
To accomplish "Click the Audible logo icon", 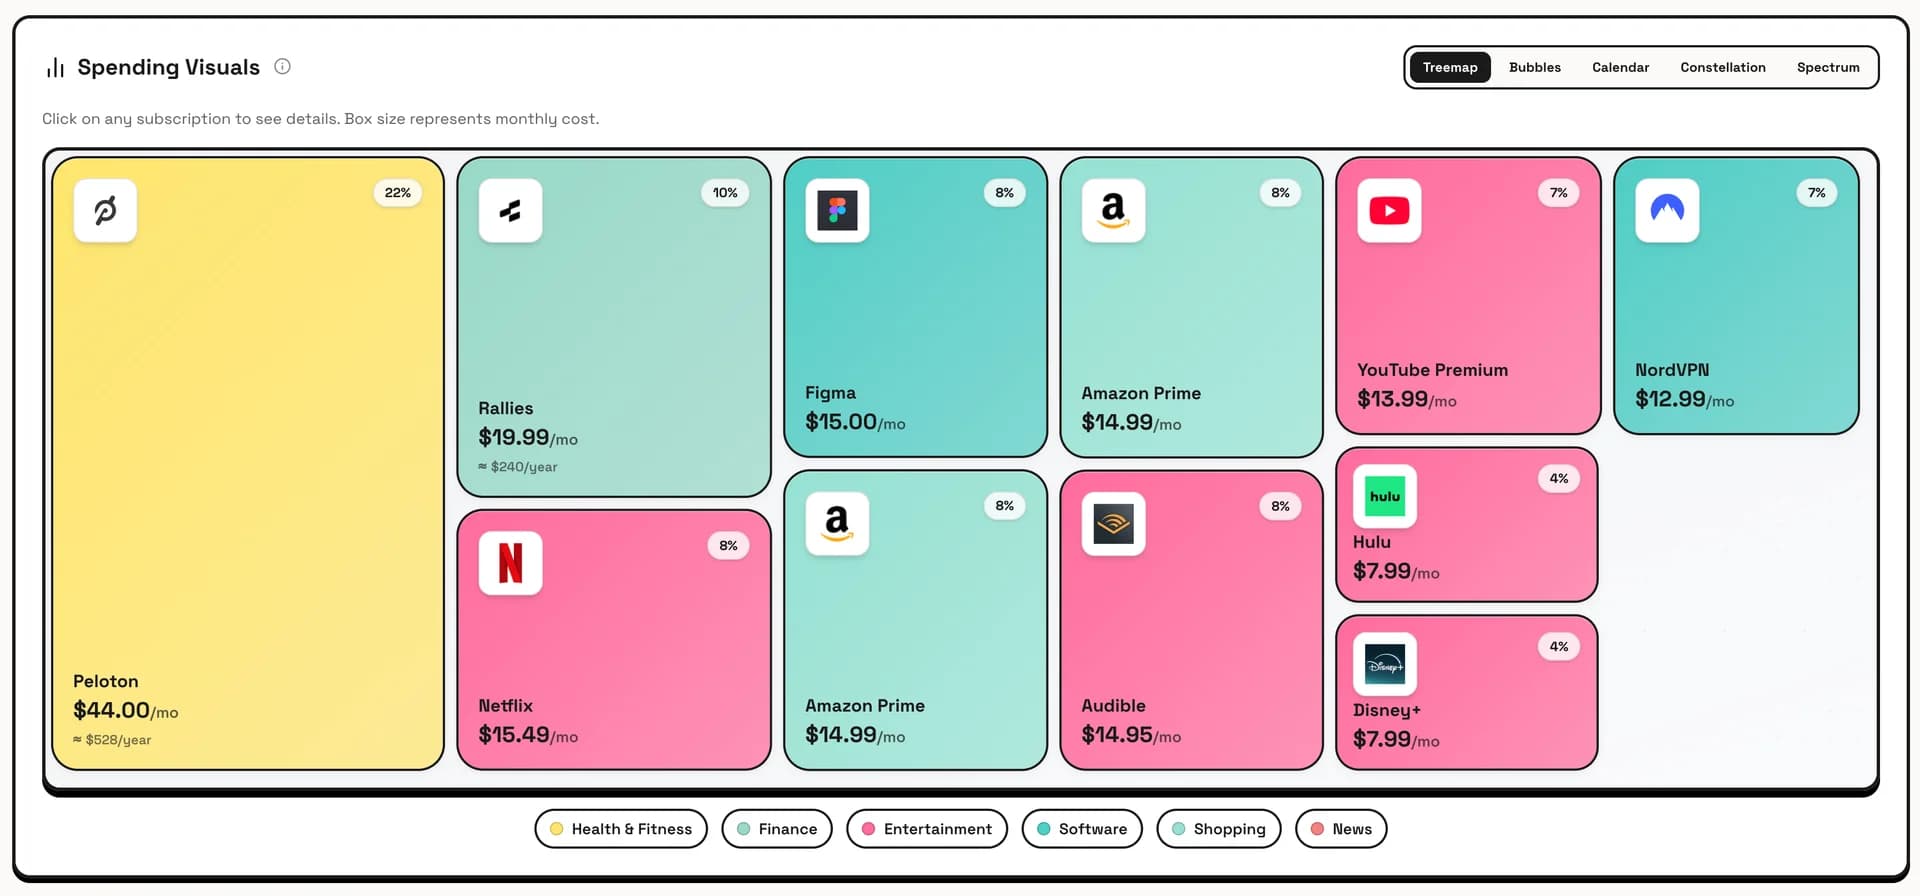I will (1113, 523).
